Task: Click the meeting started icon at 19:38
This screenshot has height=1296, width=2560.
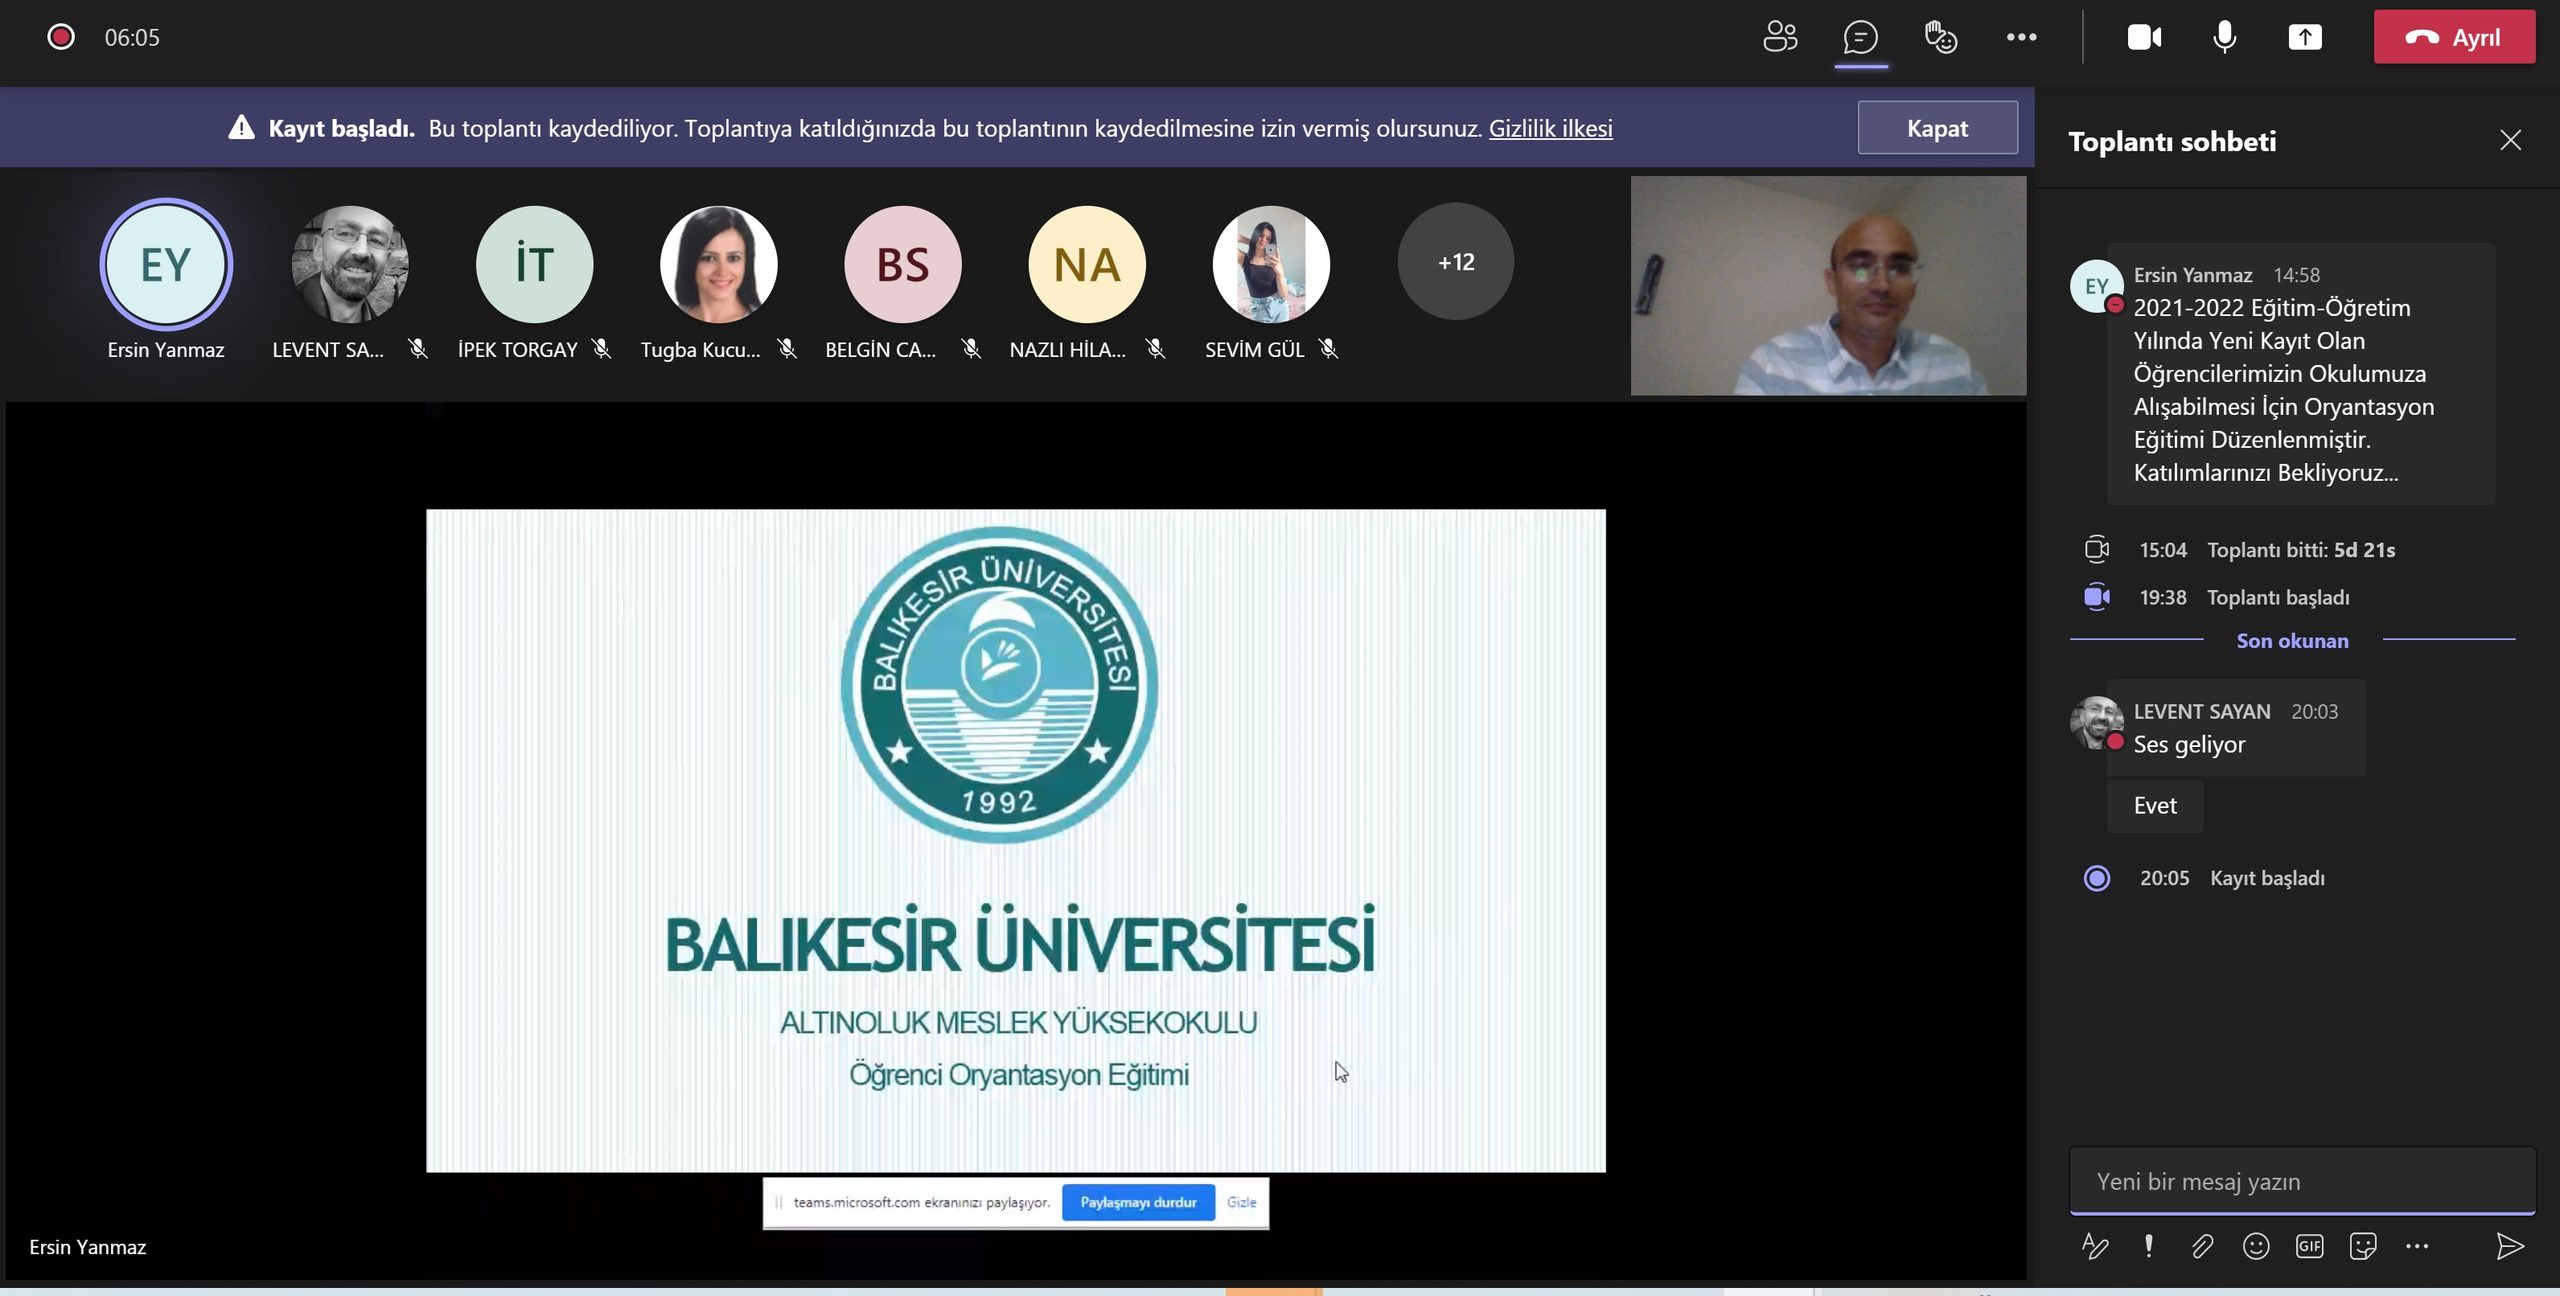Action: coord(2096,597)
